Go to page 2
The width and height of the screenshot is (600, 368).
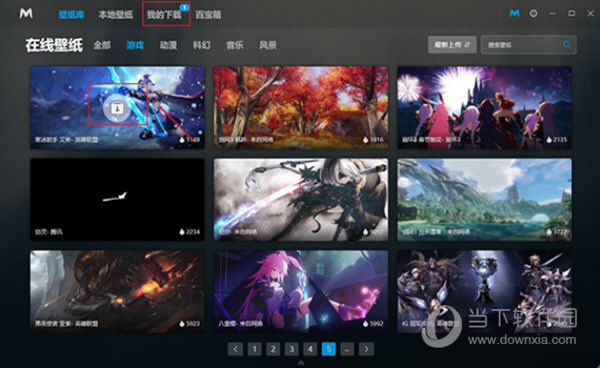tap(273, 349)
